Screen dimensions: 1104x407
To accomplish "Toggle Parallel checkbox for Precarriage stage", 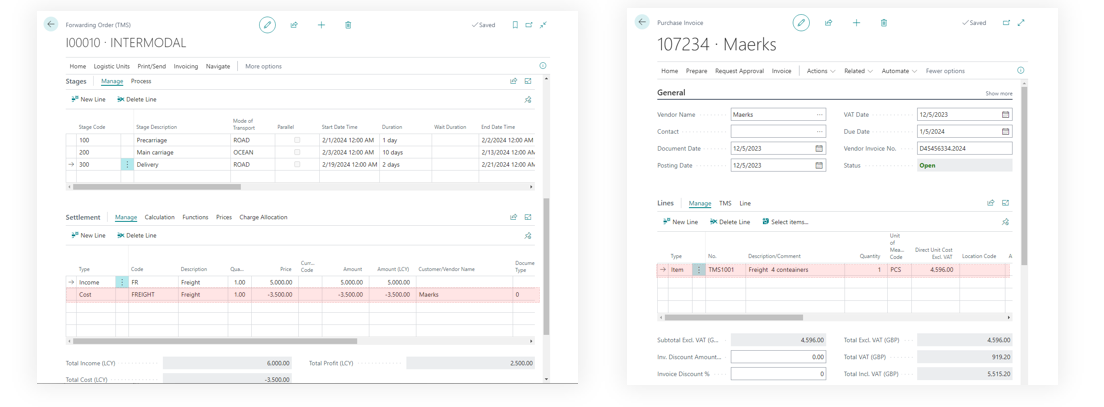I will click(x=297, y=140).
